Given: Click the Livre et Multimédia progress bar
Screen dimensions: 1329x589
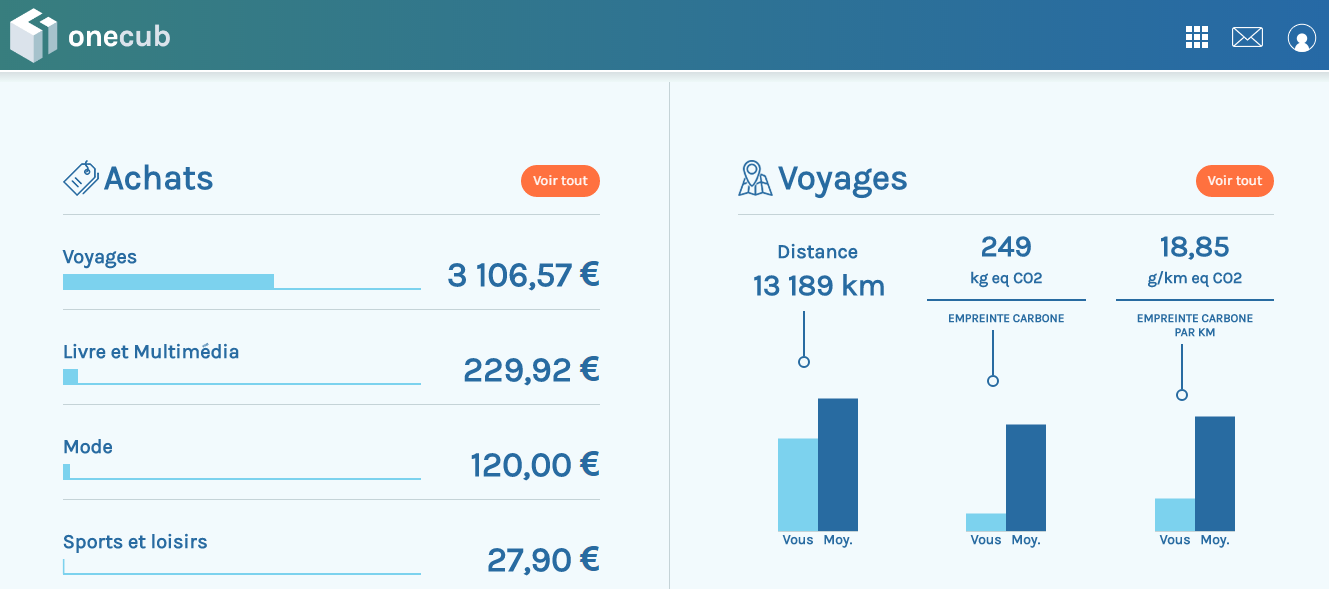Looking at the screenshot, I should [241, 377].
